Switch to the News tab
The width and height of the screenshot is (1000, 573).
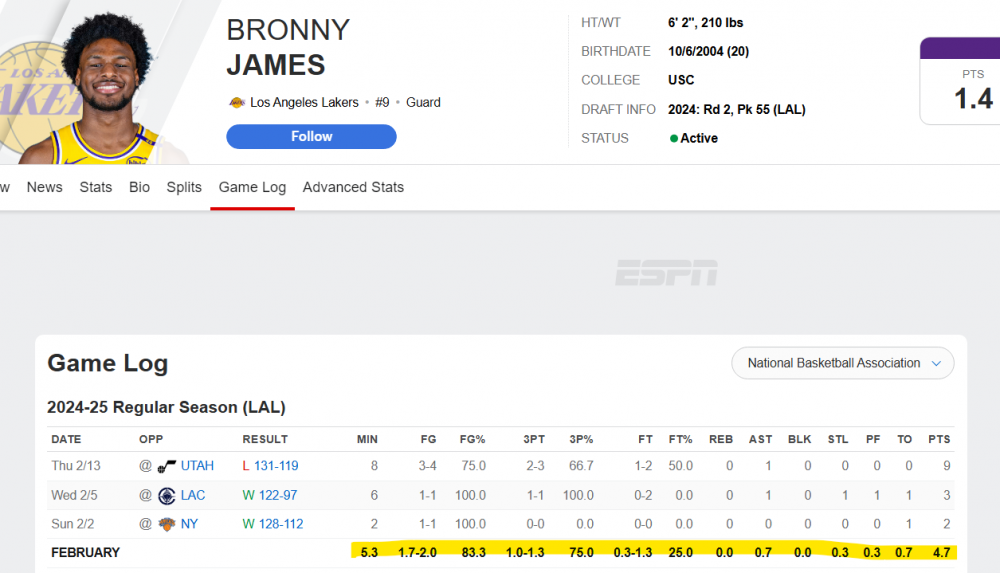click(x=44, y=187)
